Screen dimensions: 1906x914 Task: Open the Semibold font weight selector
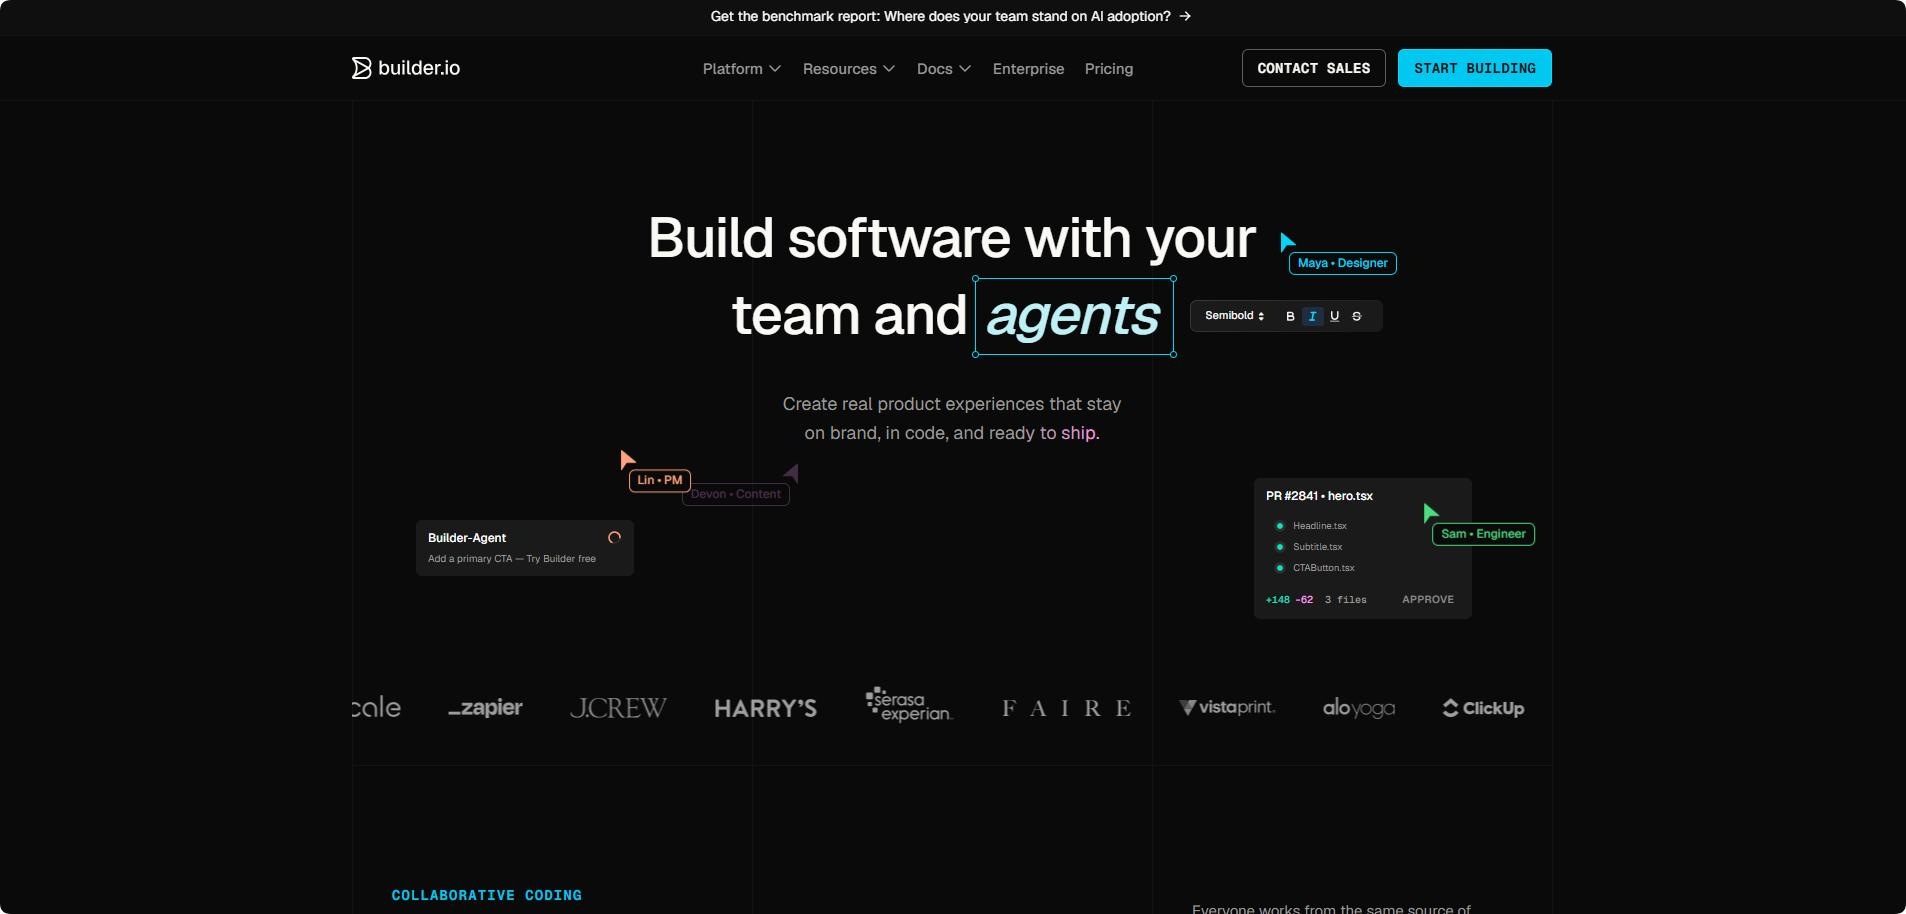tap(1234, 316)
